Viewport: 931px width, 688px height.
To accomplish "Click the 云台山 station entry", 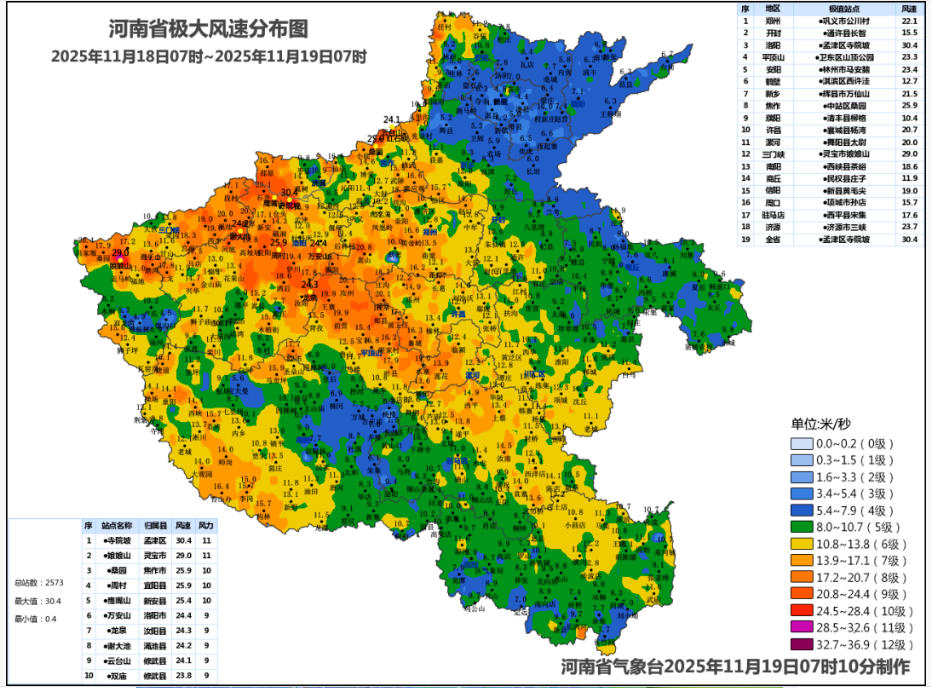I will [118, 661].
